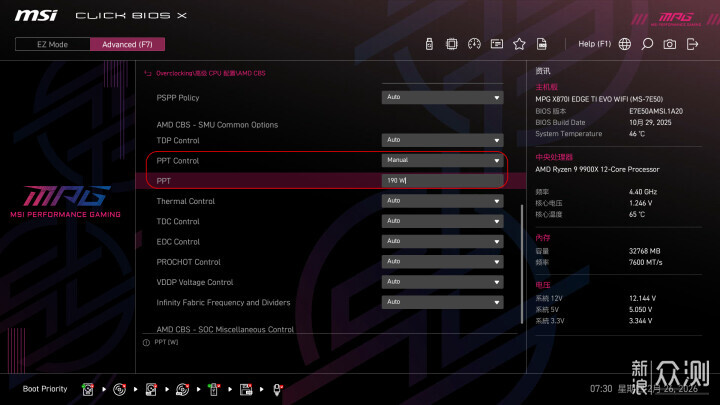The image size is (720, 405).
Task: Open the Thermal Control dropdown
Action: 442,201
